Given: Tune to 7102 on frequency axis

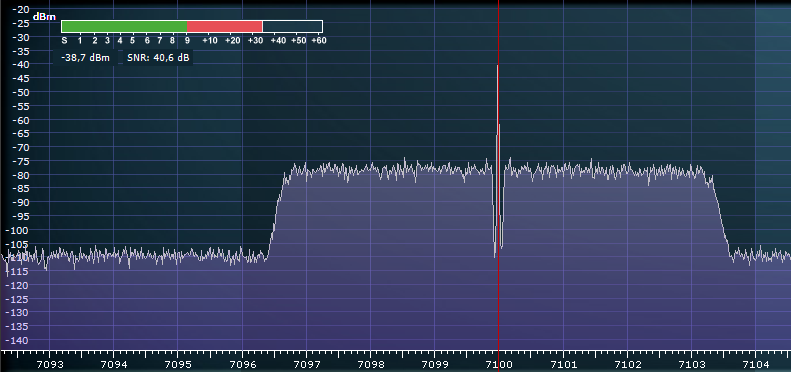Looking at the screenshot, I should (627, 364).
